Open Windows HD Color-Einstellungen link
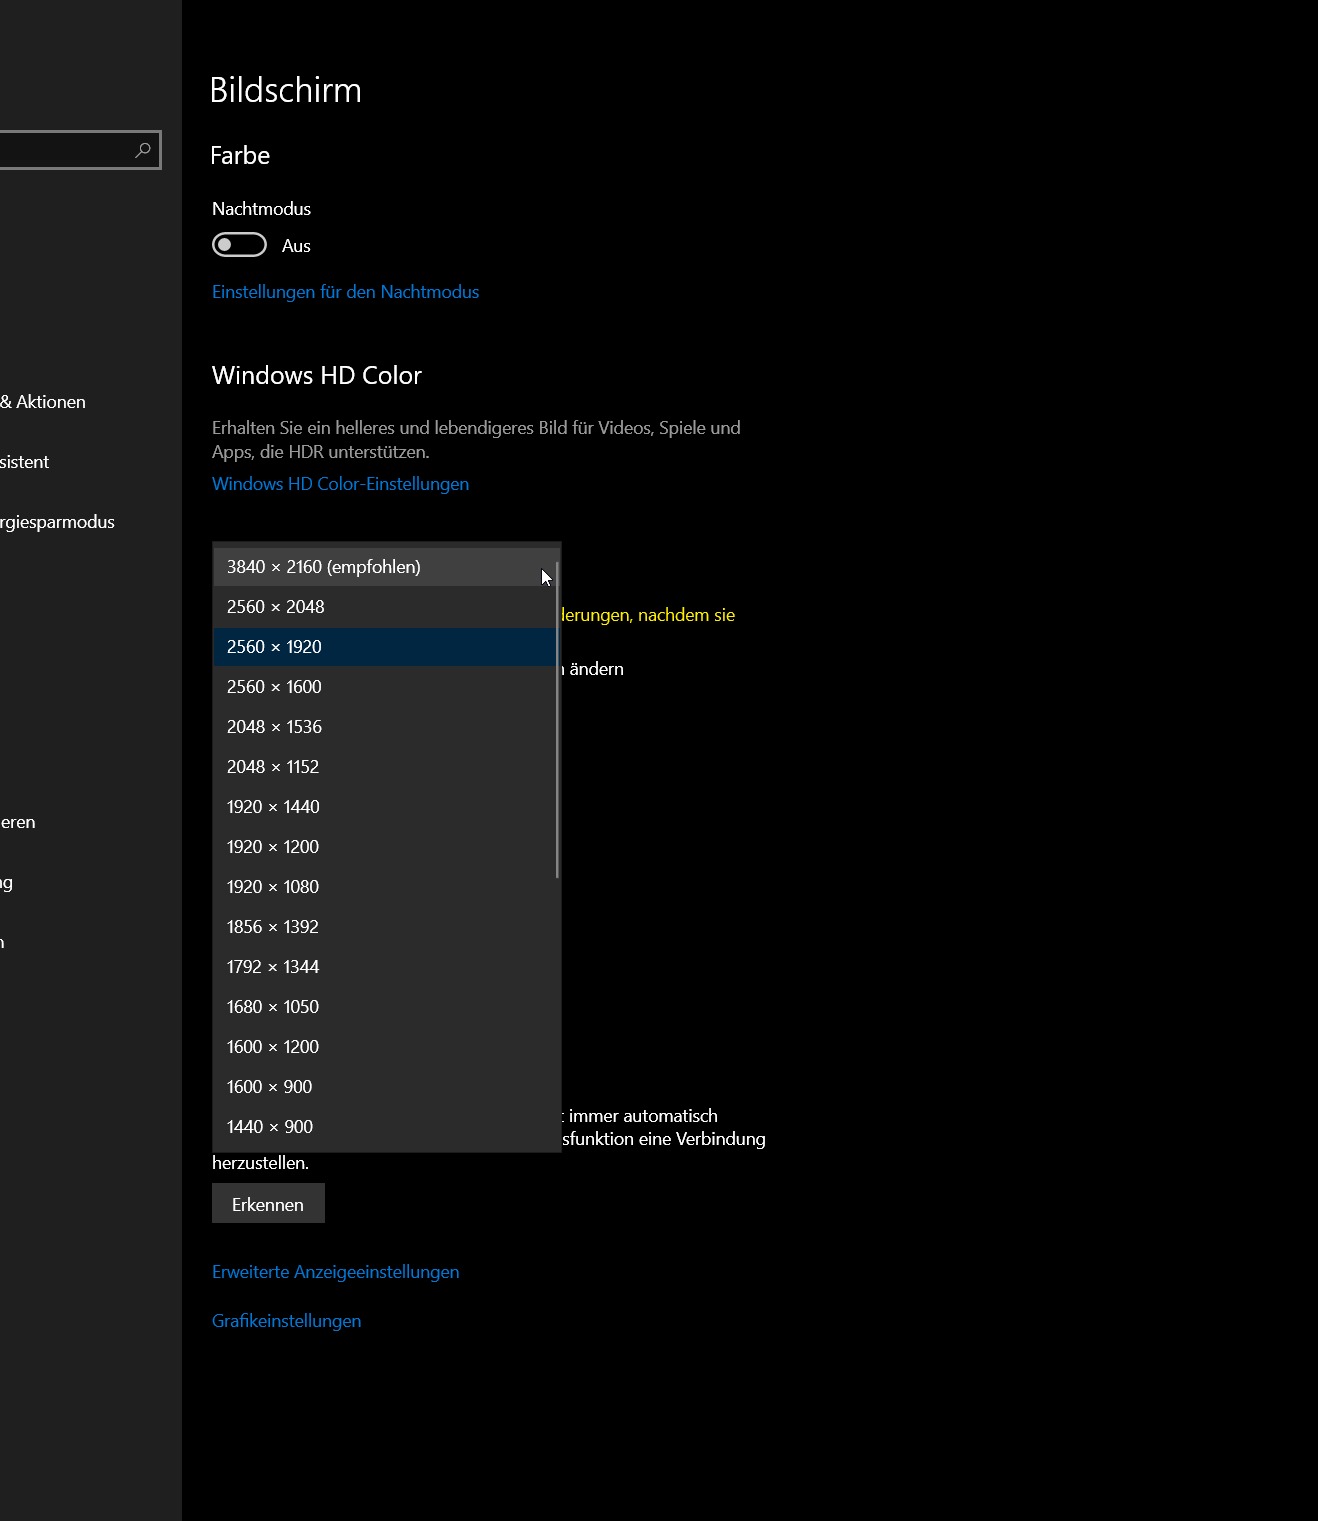Viewport: 1318px width, 1521px height. tap(340, 484)
